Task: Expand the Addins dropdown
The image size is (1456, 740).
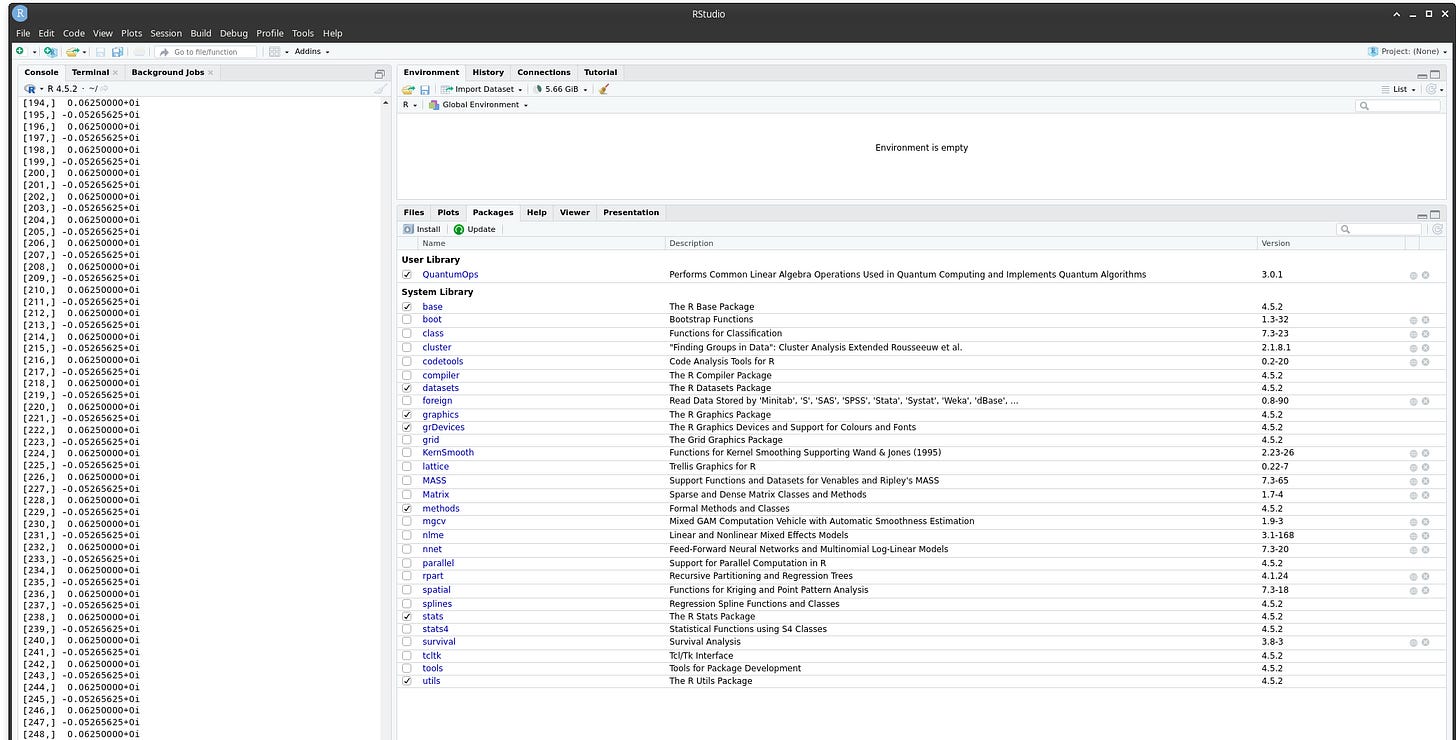Action: (312, 52)
